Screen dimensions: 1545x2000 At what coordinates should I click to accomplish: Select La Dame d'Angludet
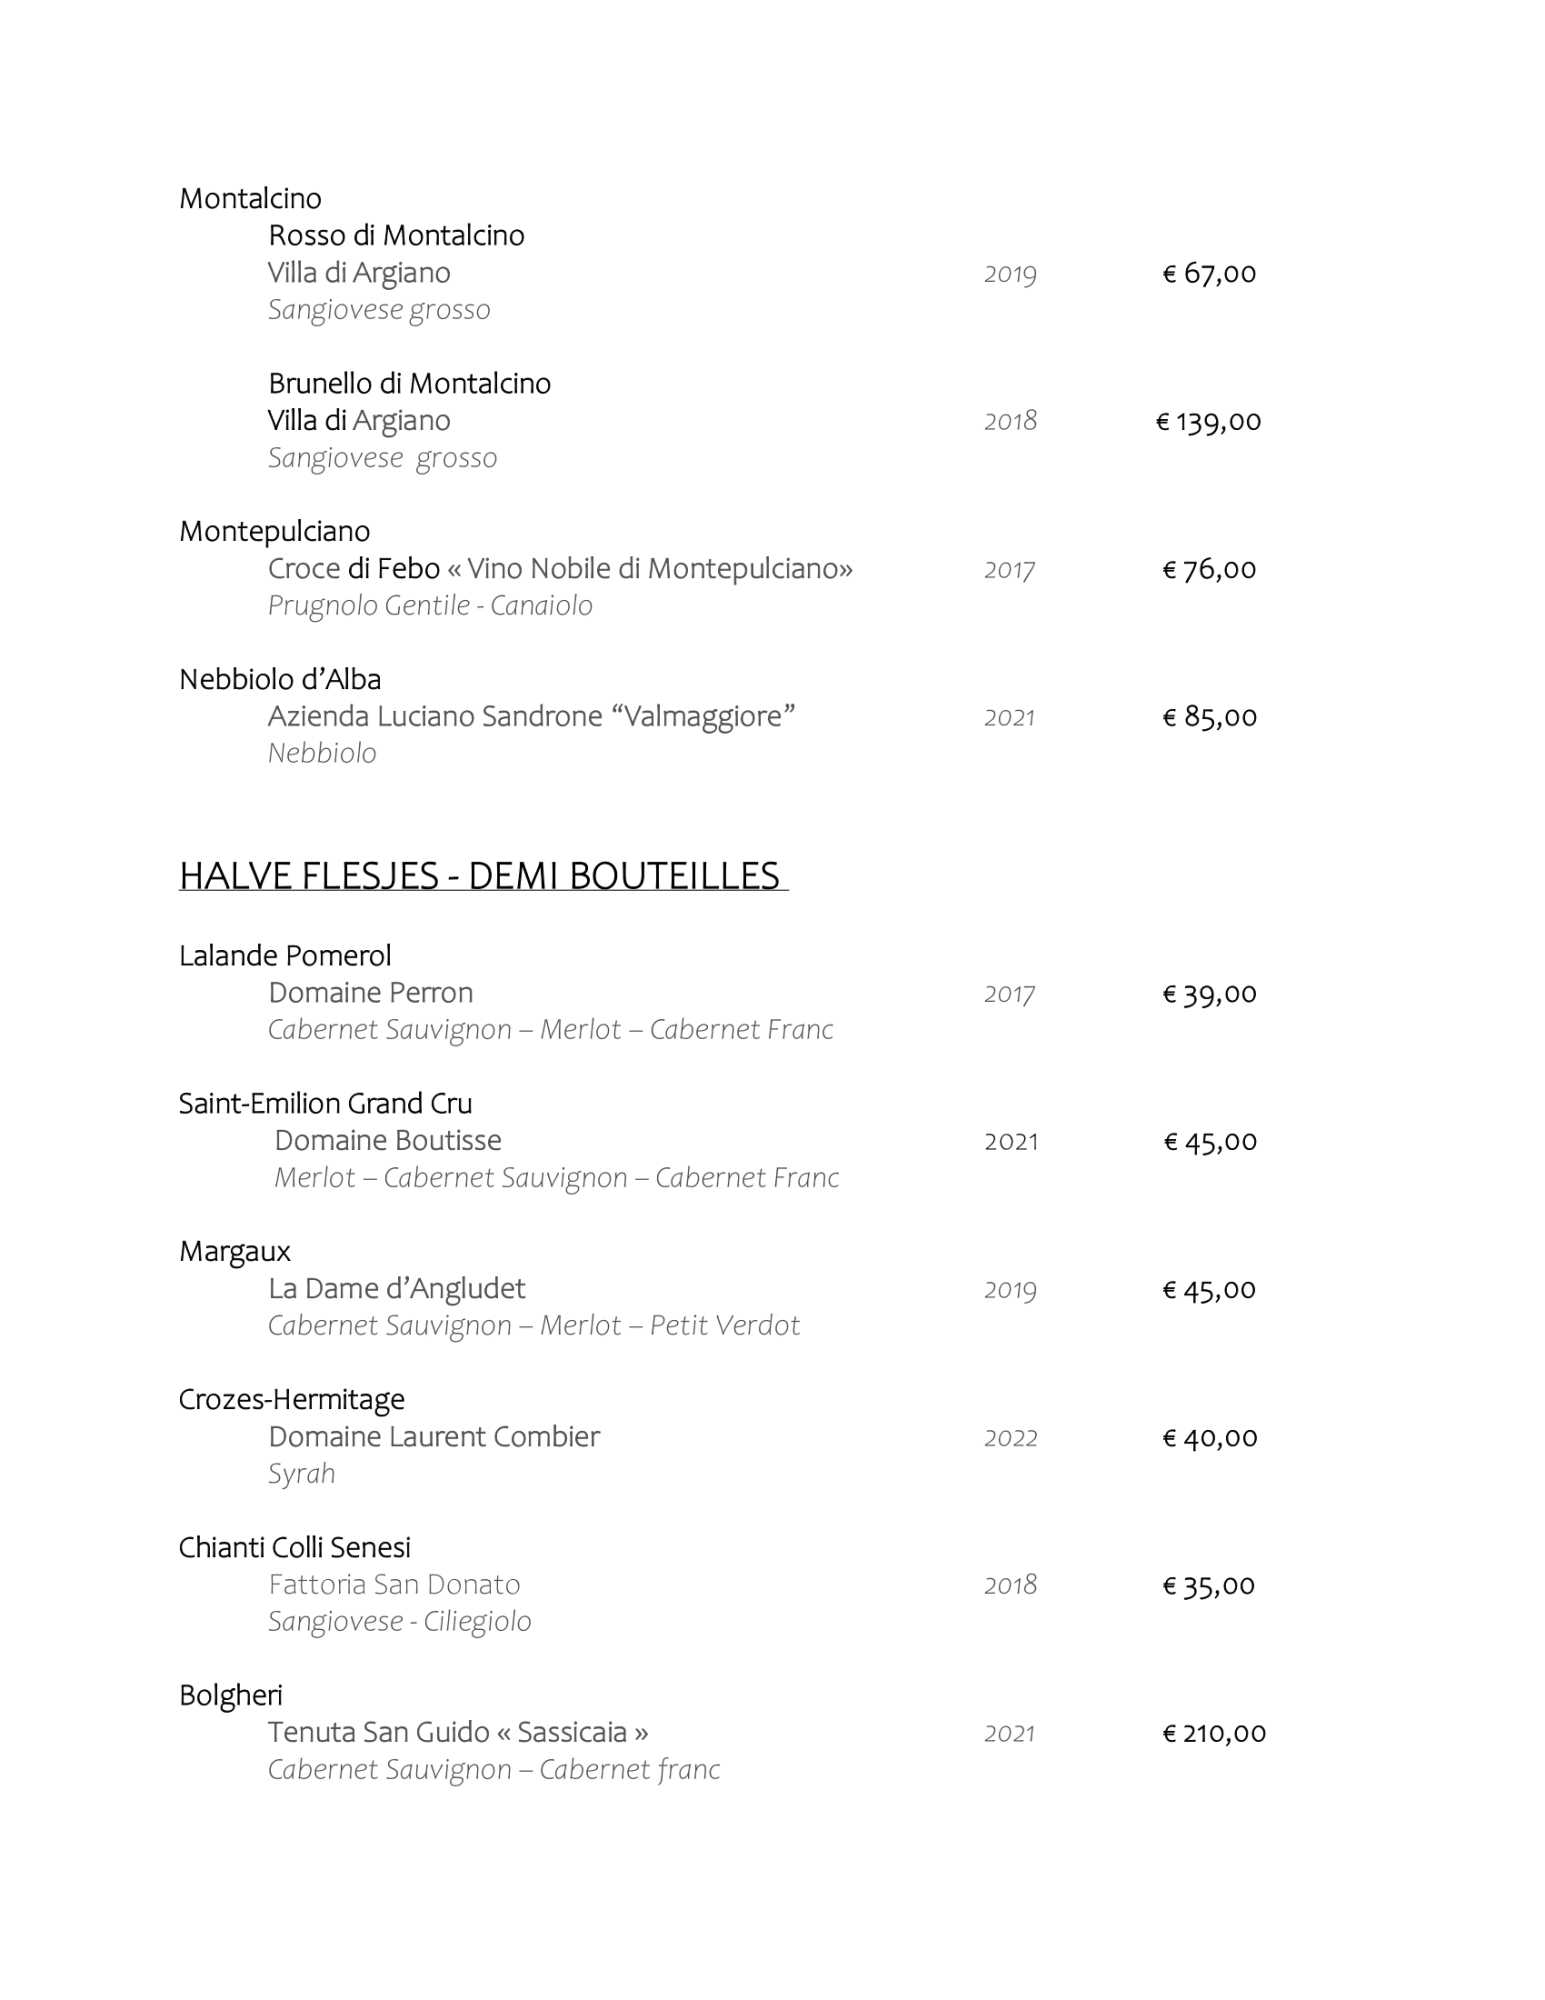pos(396,1289)
